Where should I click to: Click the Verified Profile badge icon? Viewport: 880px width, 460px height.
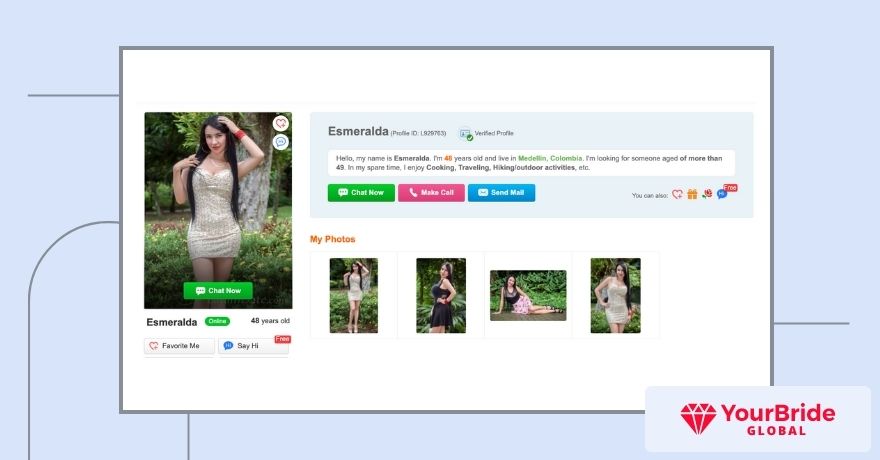pos(466,133)
